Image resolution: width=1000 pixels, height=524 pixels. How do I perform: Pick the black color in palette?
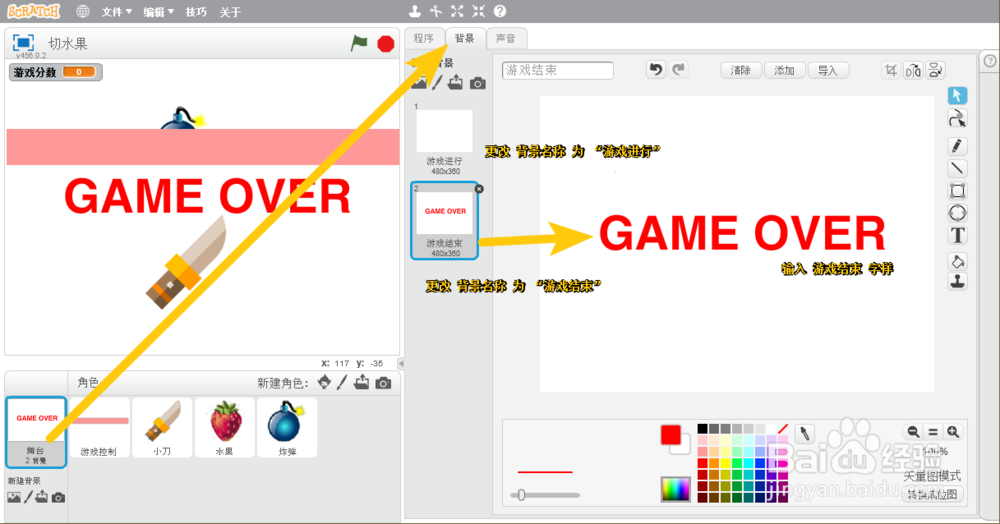pyautogui.click(x=702, y=428)
